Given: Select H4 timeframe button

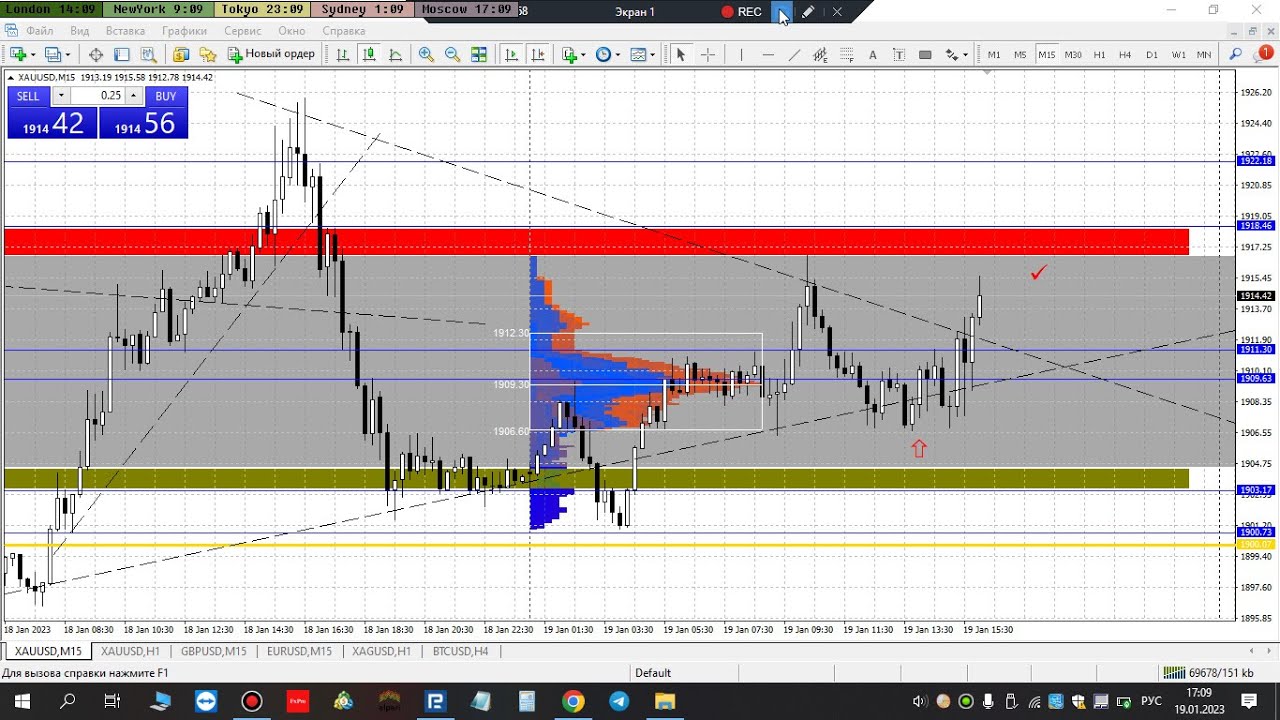Looking at the screenshot, I should click(x=1125, y=54).
